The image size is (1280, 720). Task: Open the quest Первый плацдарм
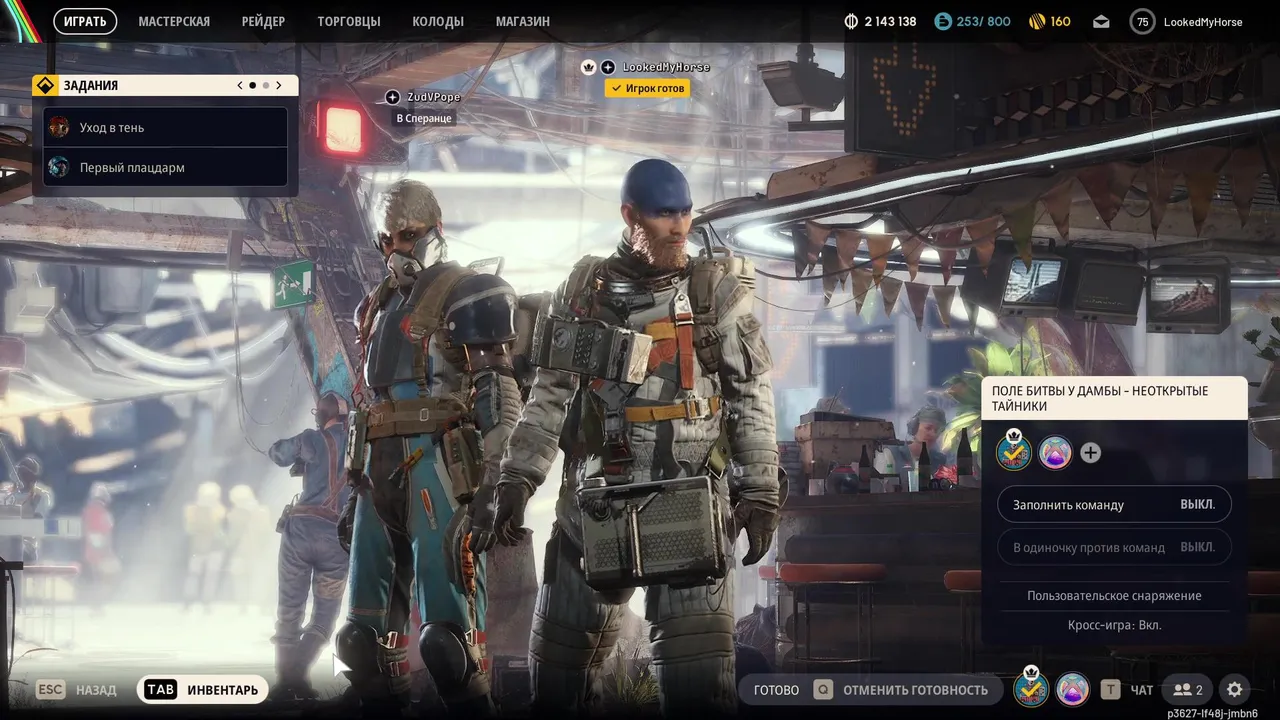click(165, 167)
